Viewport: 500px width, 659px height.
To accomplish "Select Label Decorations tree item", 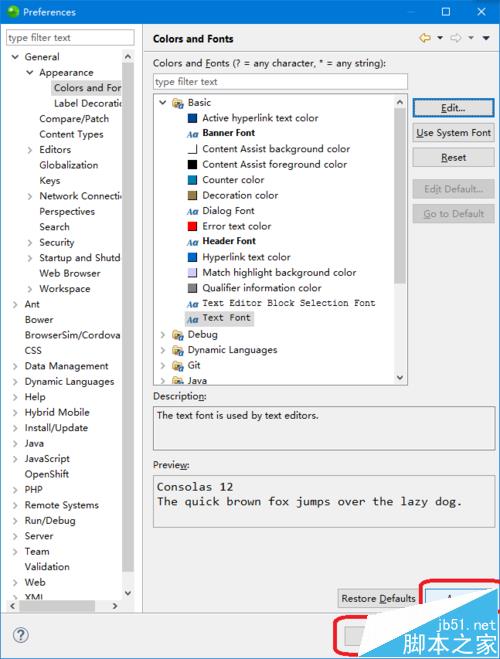I will coord(87,103).
